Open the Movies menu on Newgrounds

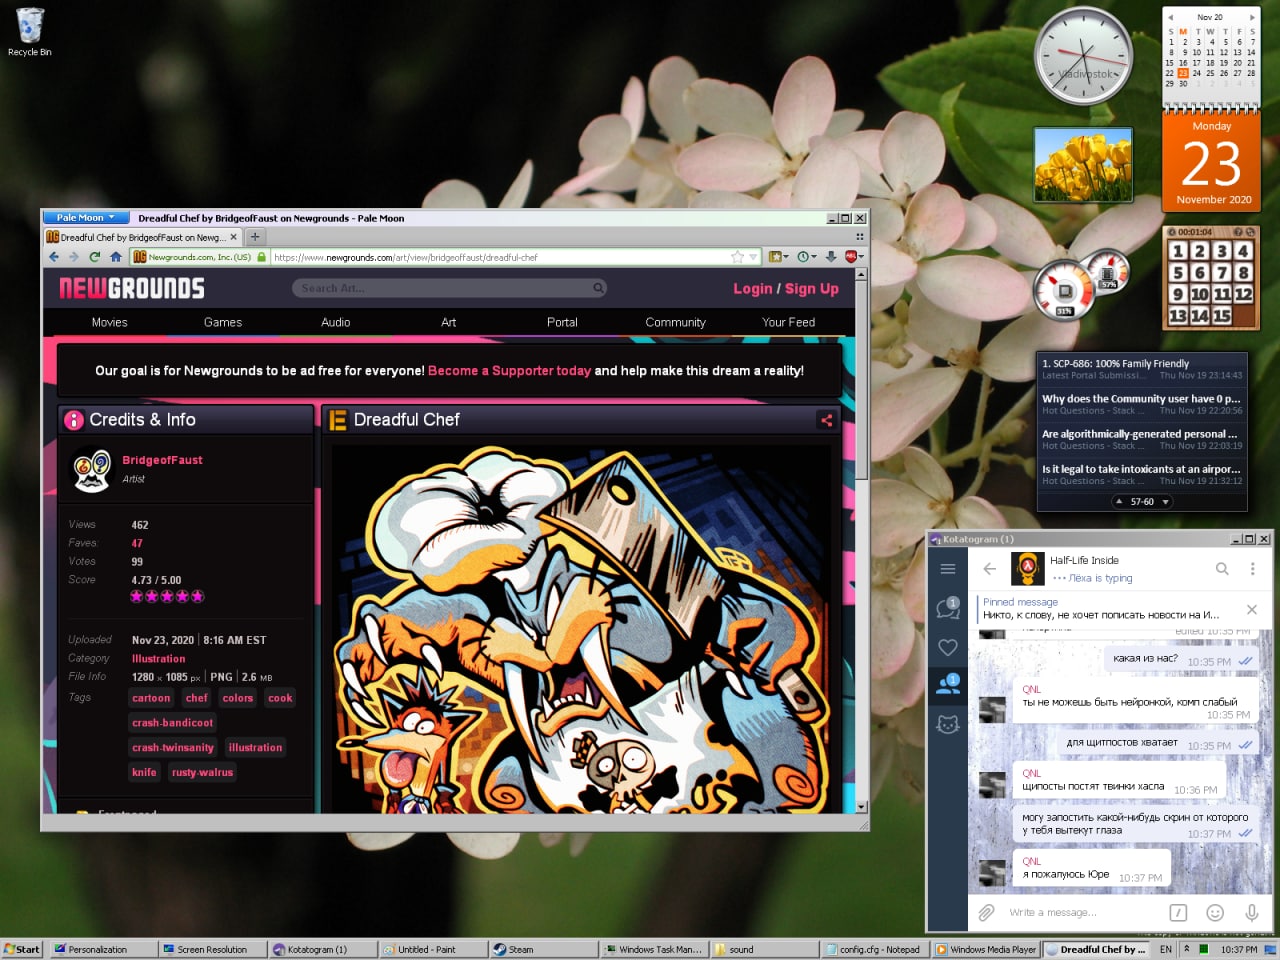pos(109,322)
